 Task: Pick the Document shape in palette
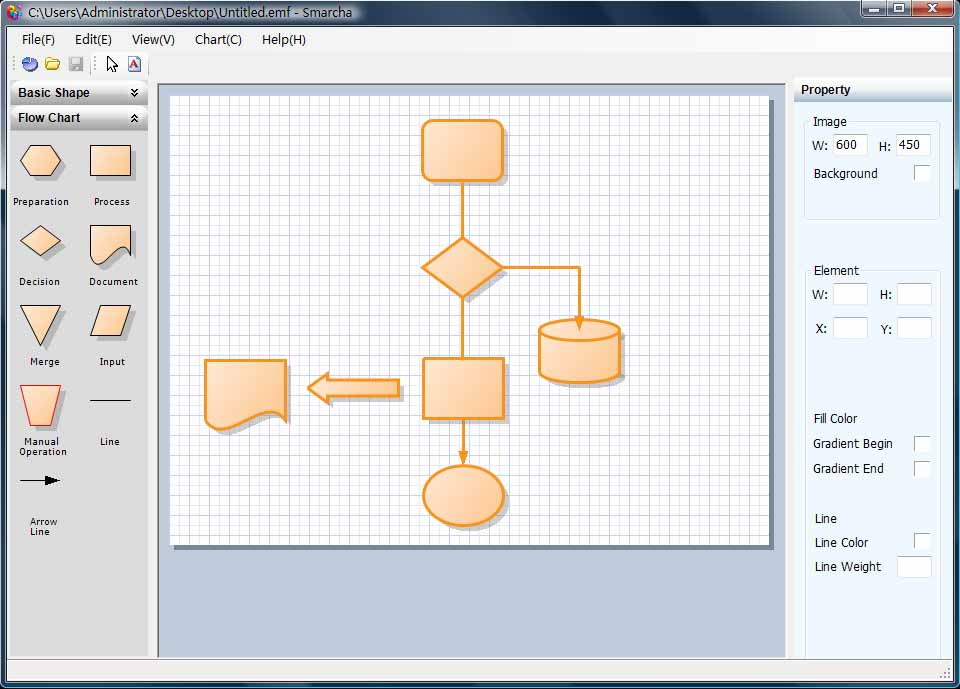[111, 244]
